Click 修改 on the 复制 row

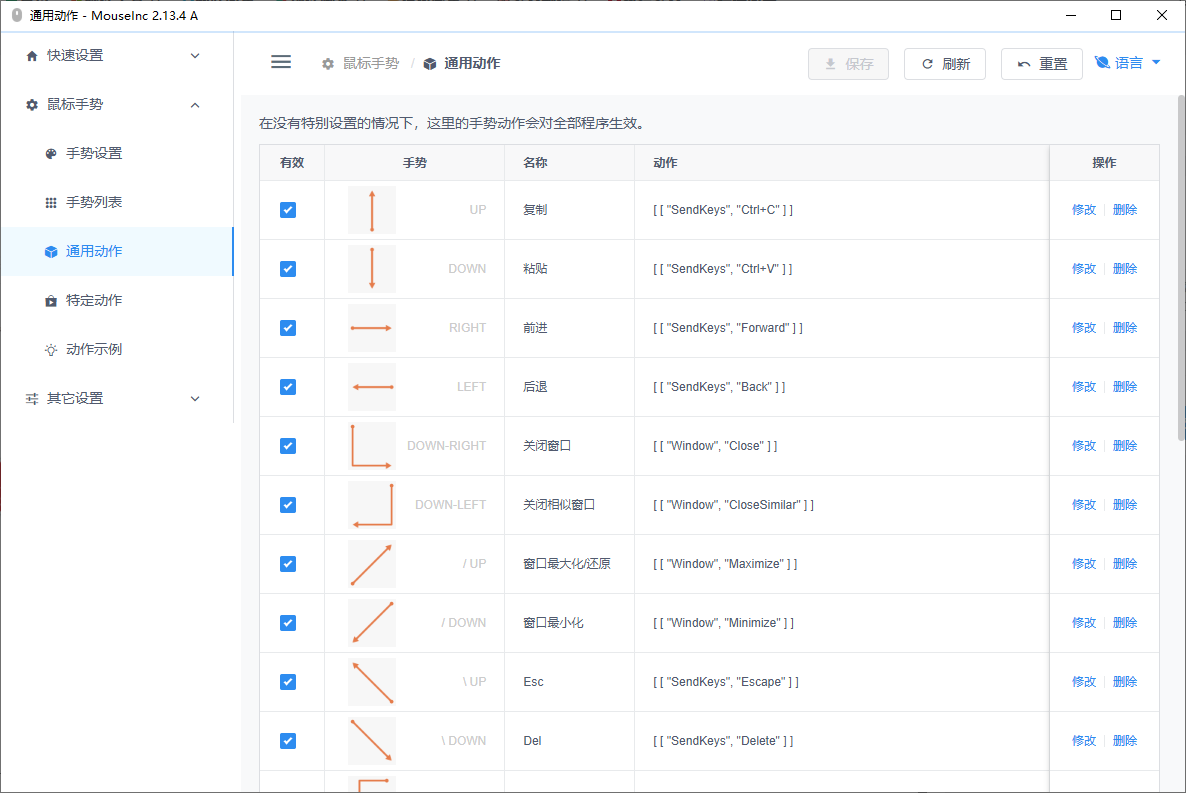point(1083,210)
